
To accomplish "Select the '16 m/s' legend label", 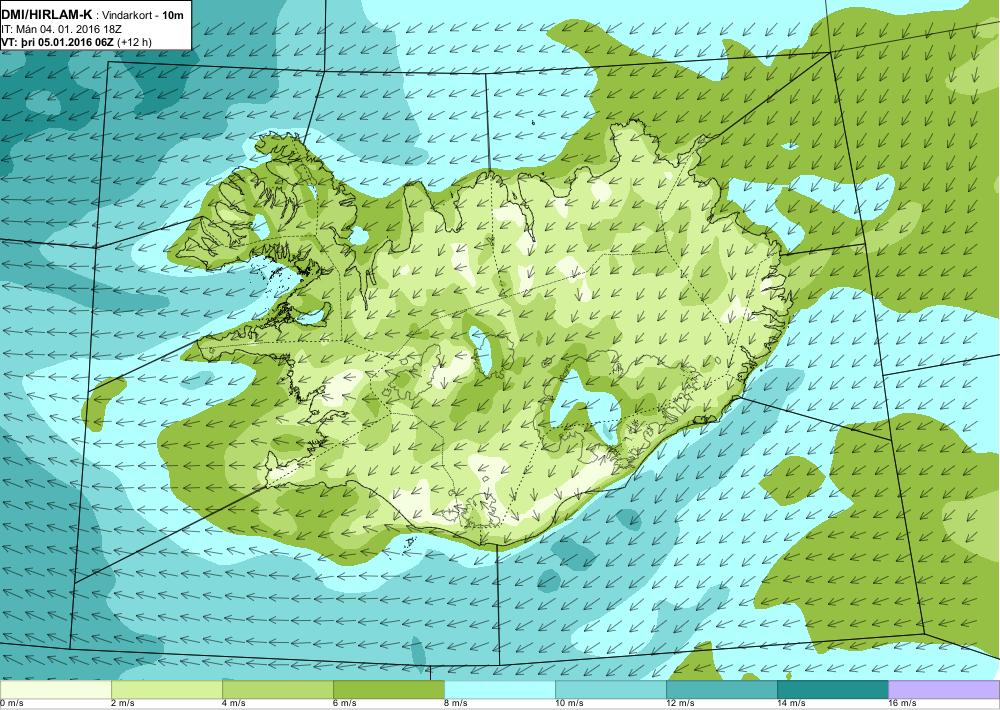I will 902,704.
